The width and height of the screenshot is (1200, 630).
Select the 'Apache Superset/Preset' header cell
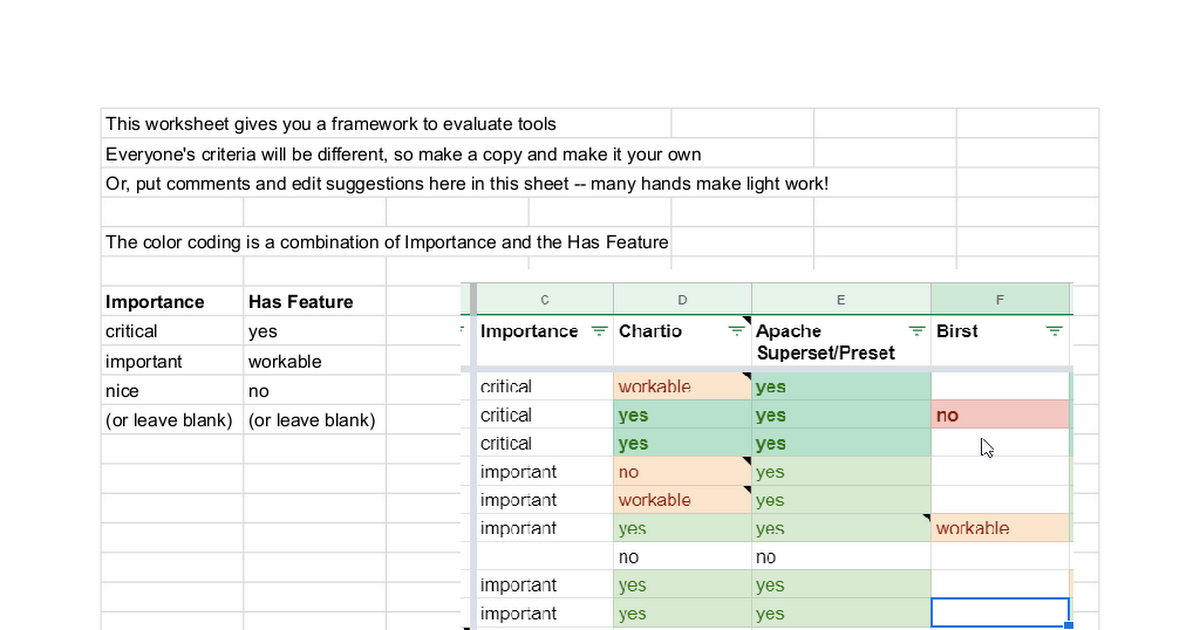pyautogui.click(x=826, y=342)
